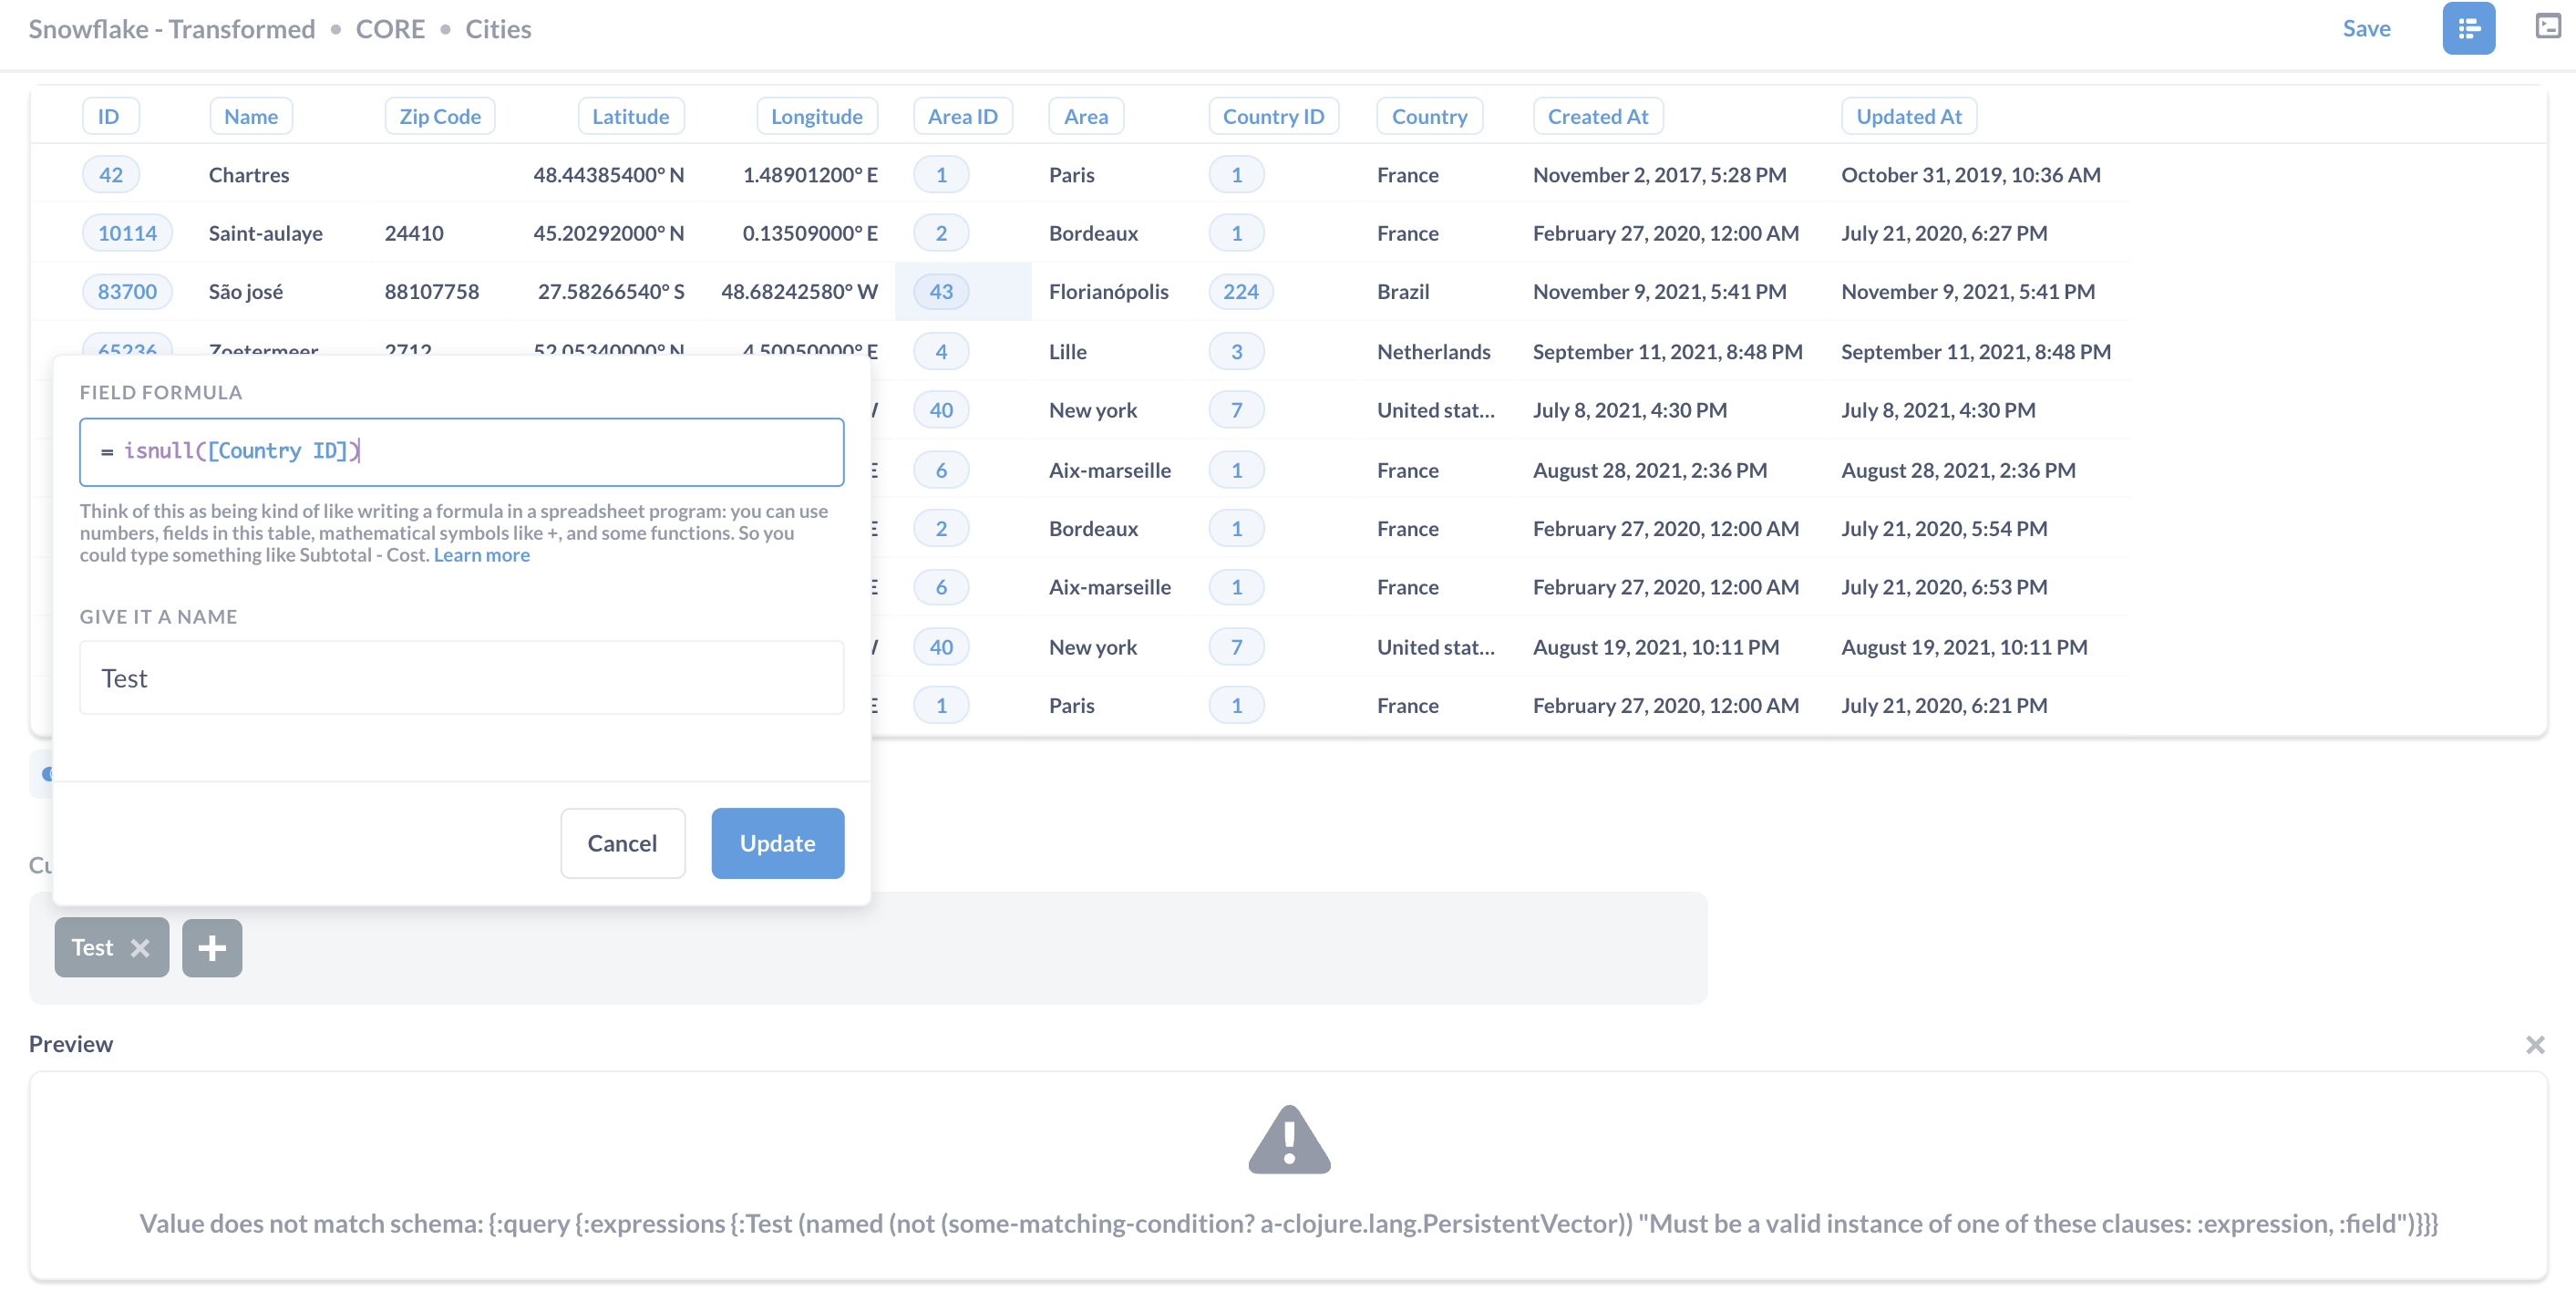
Task: Open the native query console icon
Action: point(2547,27)
